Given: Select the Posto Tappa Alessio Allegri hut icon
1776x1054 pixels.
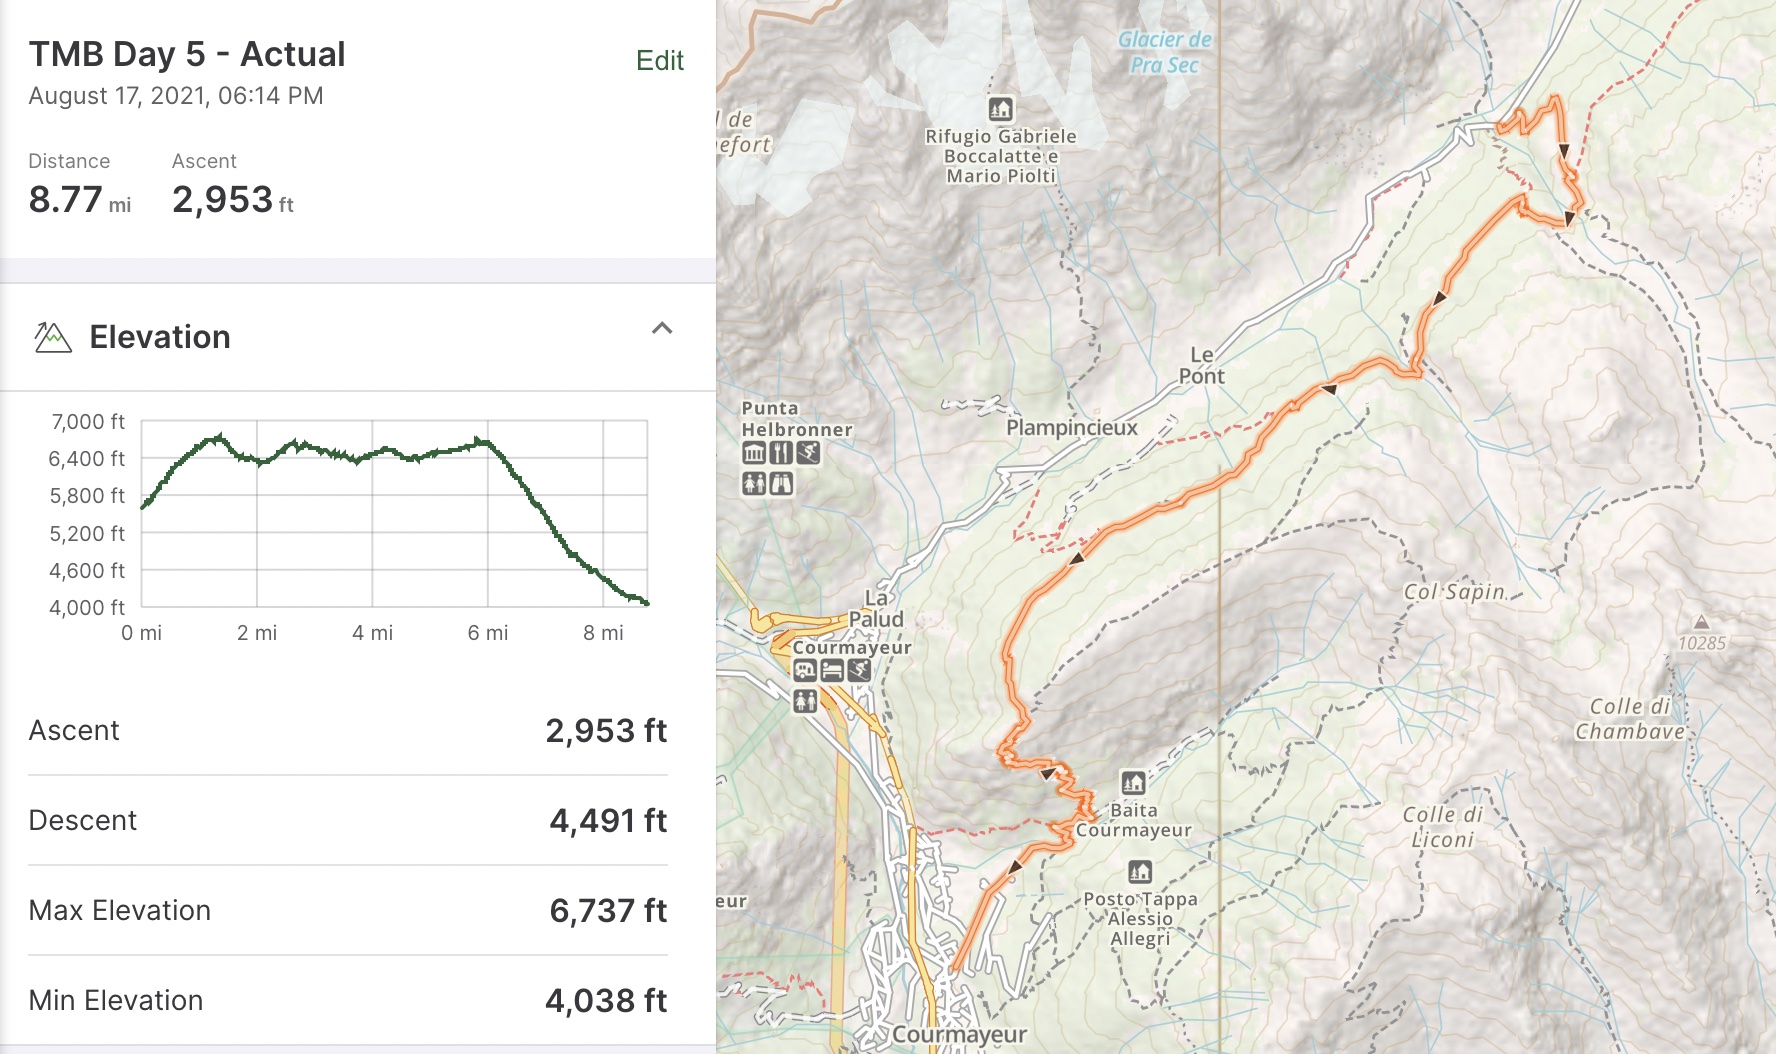Looking at the screenshot, I should pos(1140,871).
